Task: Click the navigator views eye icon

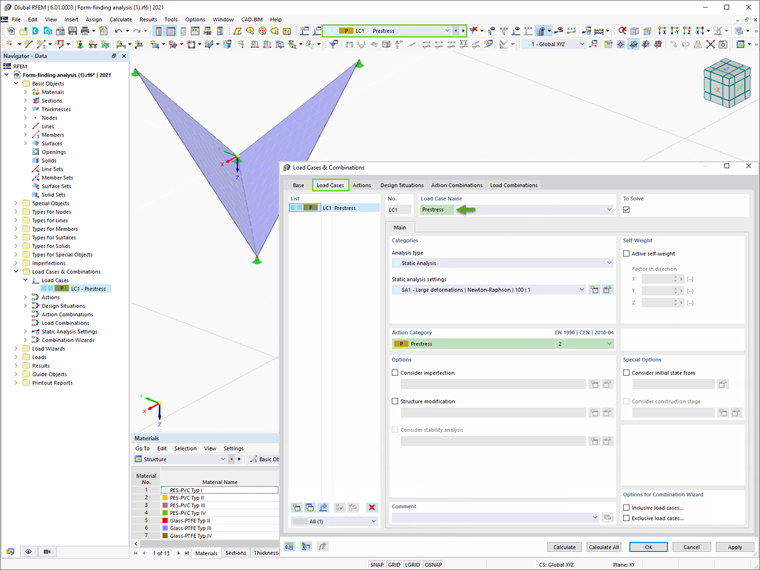Action: point(29,552)
